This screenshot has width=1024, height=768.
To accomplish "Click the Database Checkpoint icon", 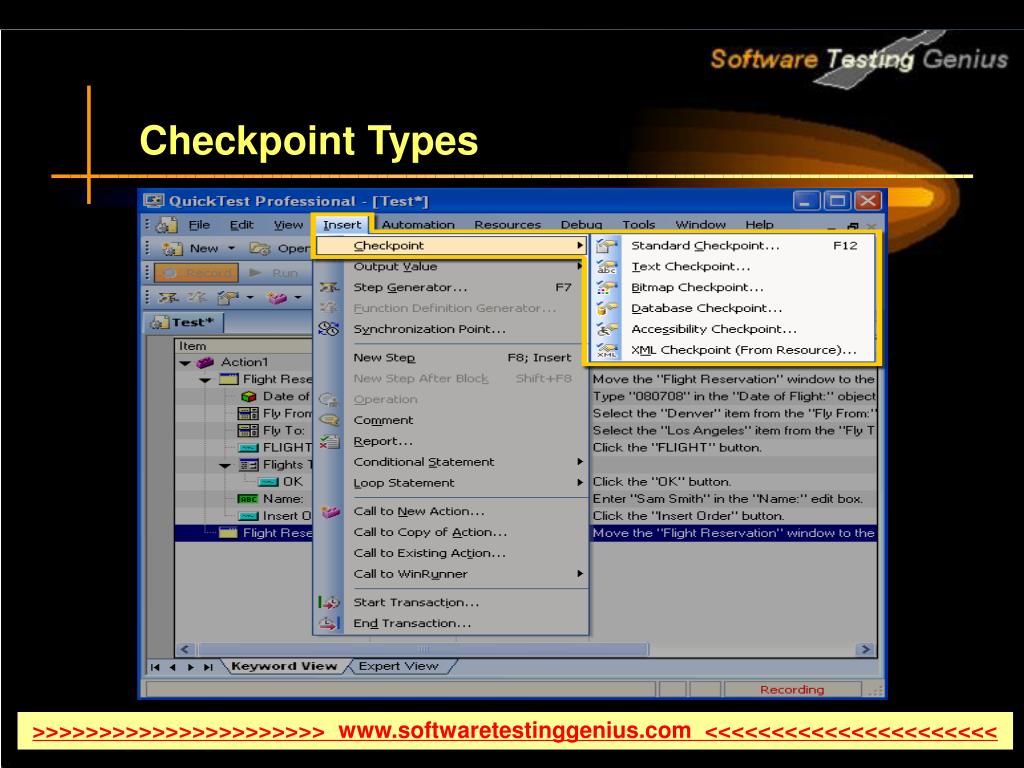I will click(x=607, y=308).
